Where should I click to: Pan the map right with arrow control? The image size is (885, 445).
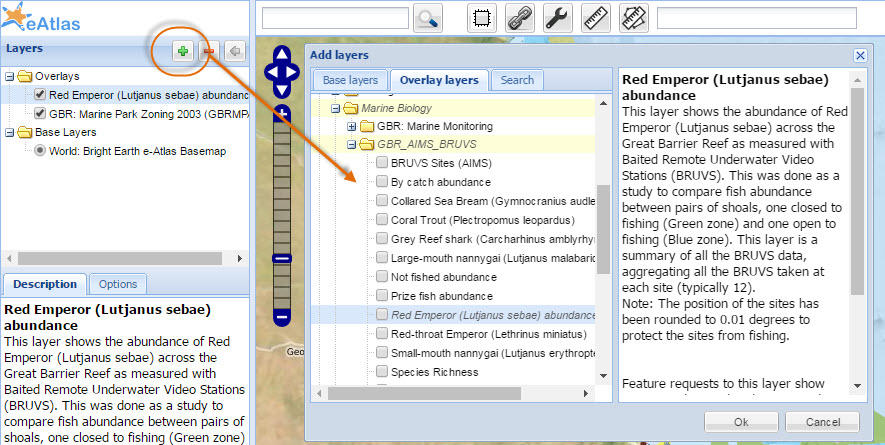tap(291, 72)
